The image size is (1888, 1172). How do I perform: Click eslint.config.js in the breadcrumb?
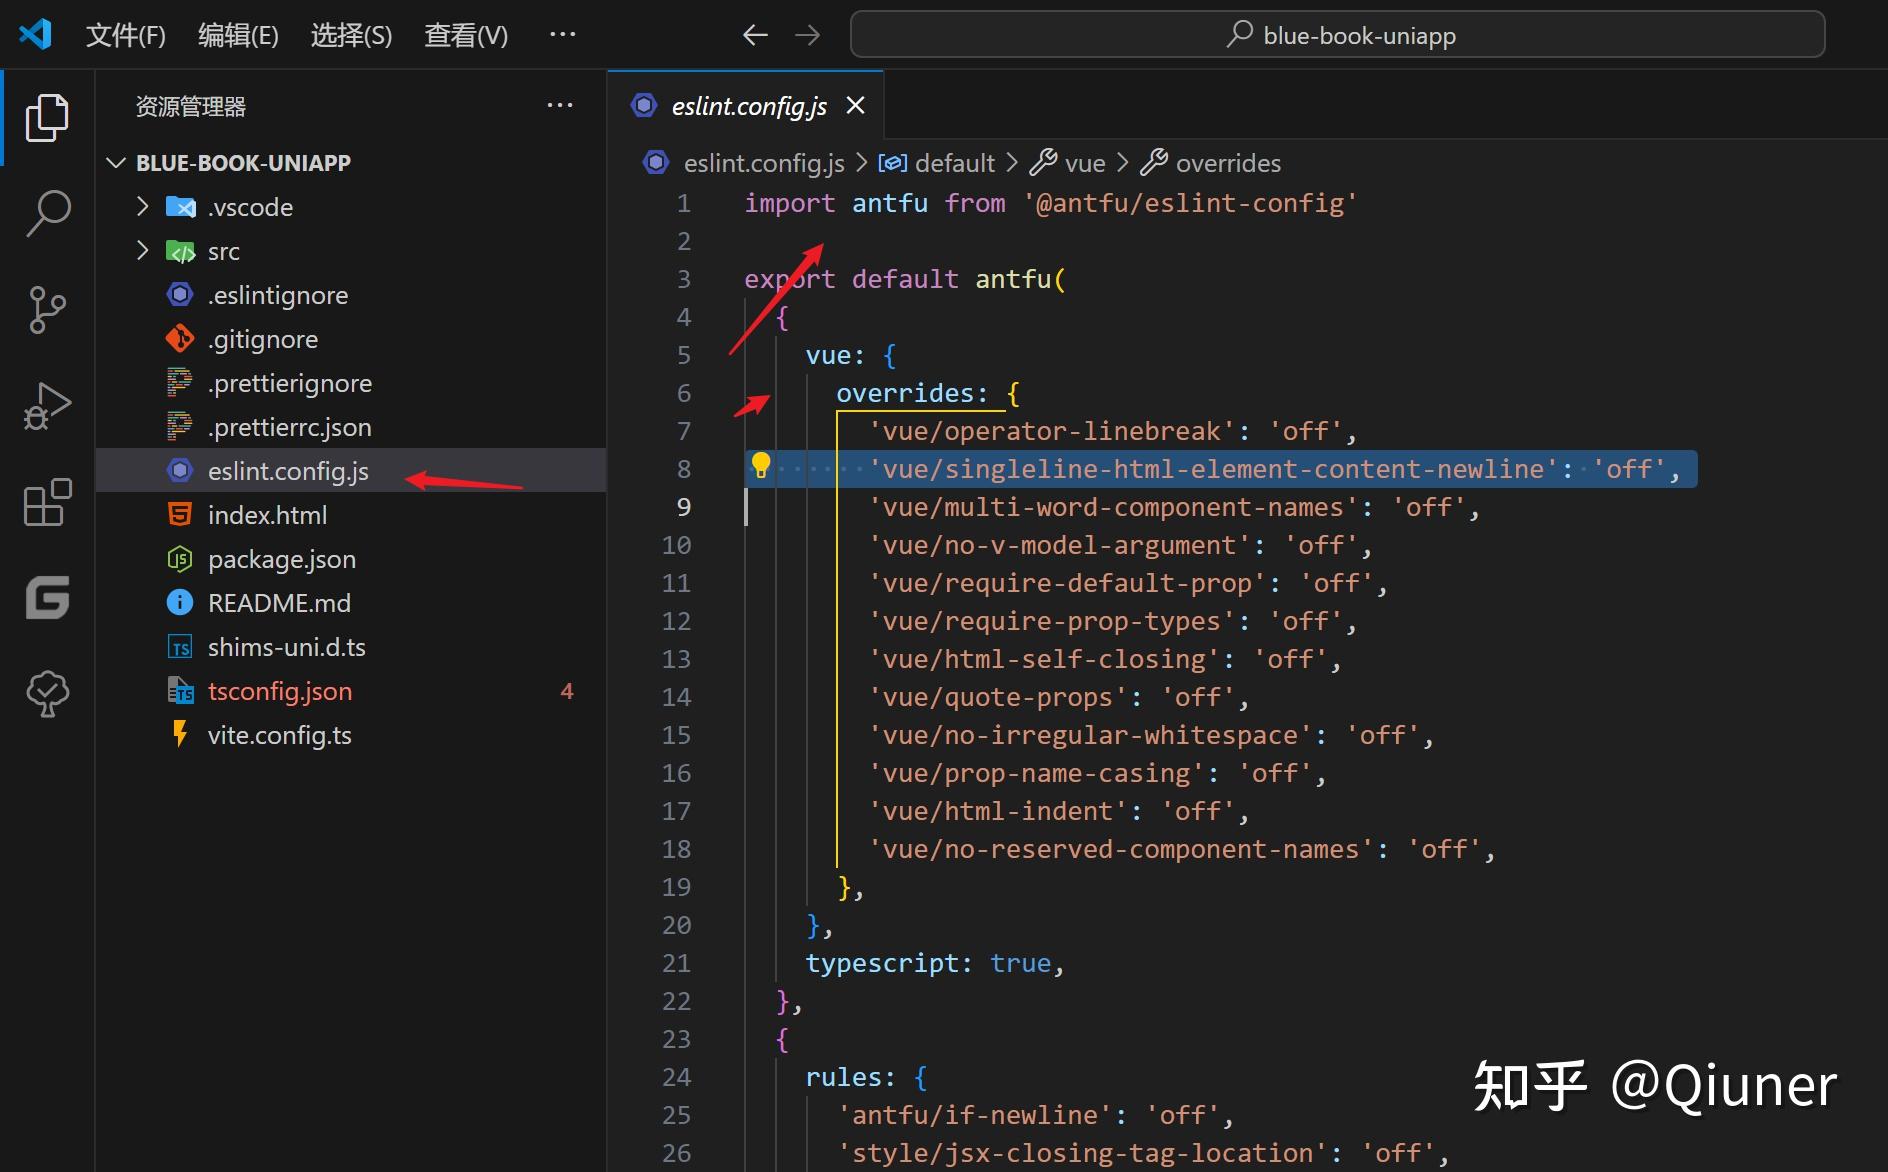pyautogui.click(x=764, y=163)
